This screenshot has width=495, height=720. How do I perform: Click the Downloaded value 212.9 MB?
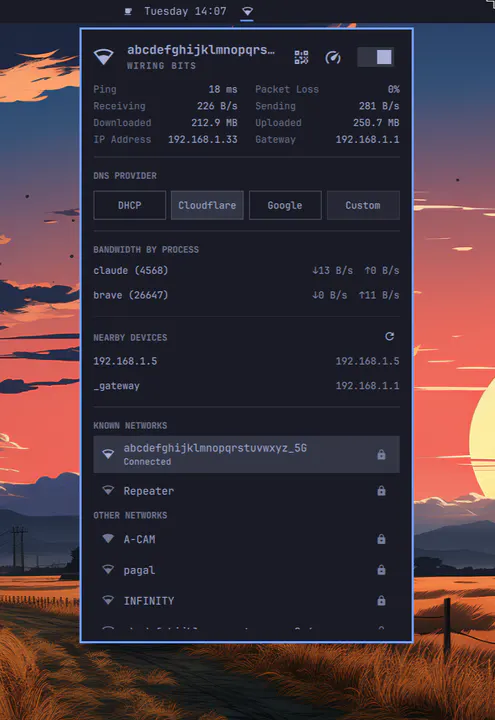214,123
